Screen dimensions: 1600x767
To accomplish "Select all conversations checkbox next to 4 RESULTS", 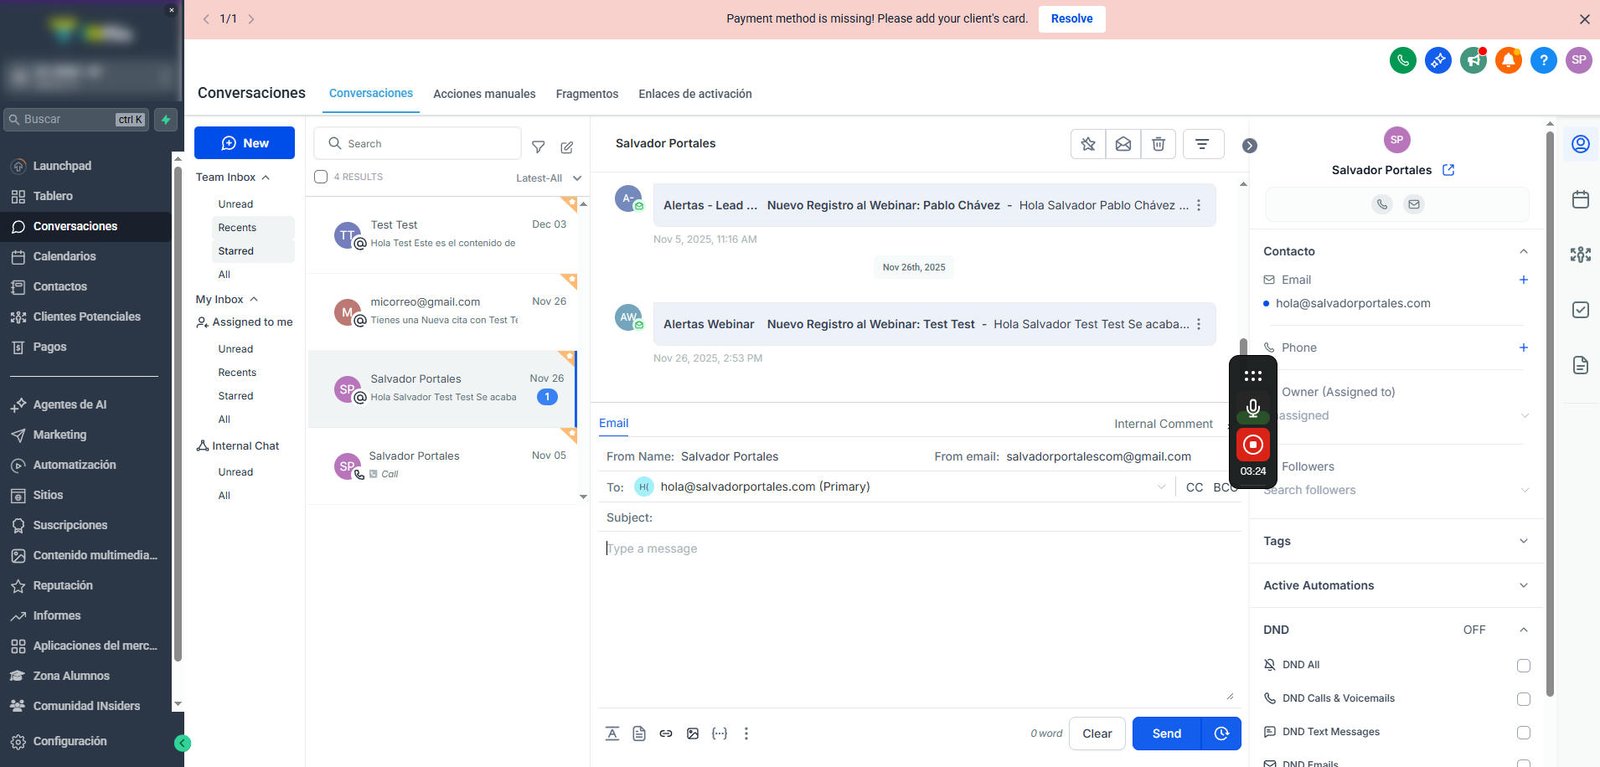I will tap(321, 177).
